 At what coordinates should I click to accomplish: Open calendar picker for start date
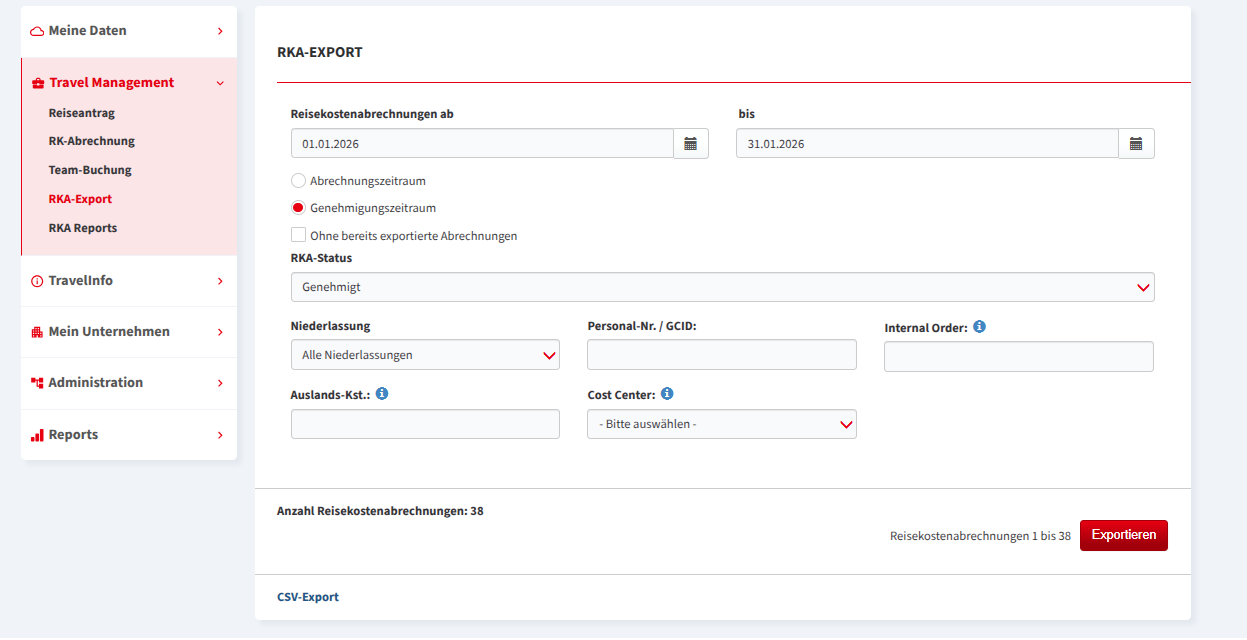(x=691, y=144)
